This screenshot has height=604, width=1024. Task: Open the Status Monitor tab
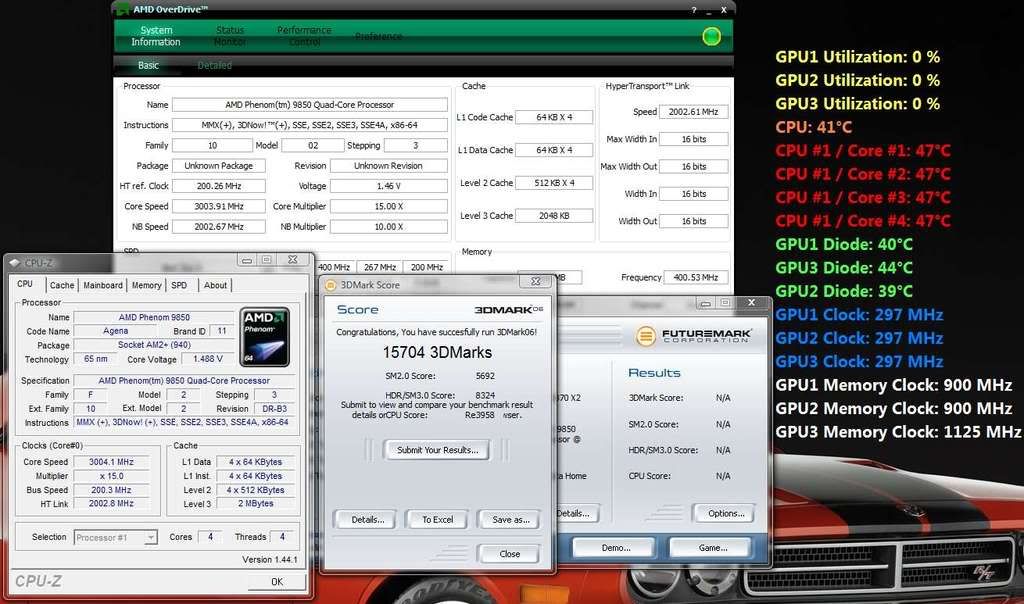click(230, 36)
